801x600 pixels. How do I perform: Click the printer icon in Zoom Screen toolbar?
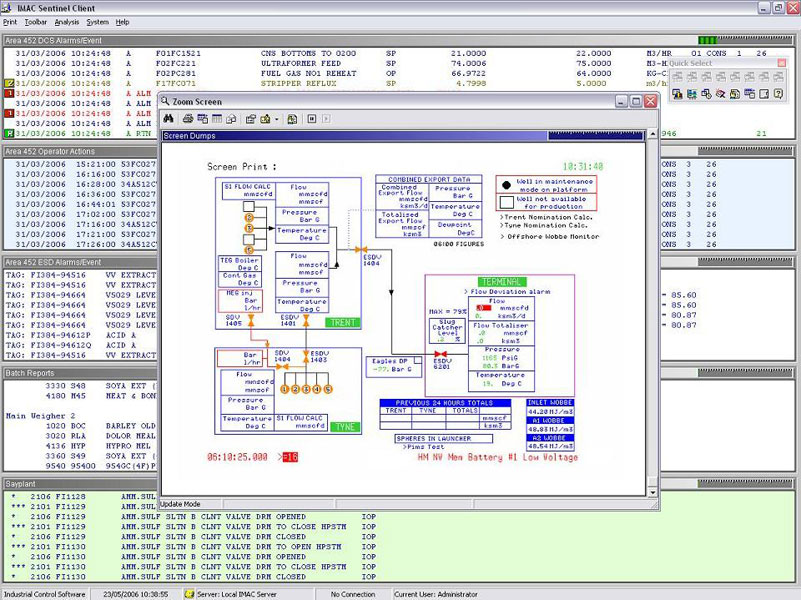tap(187, 119)
